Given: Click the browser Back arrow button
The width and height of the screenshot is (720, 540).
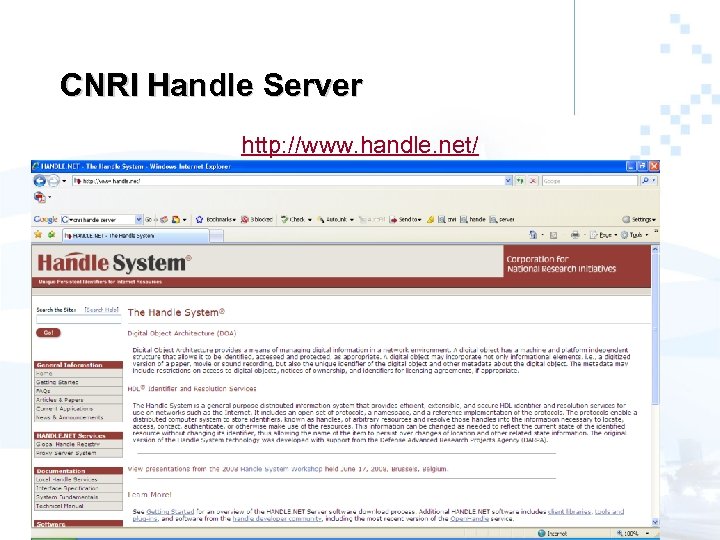Looking at the screenshot, I should pyautogui.click(x=40, y=181).
